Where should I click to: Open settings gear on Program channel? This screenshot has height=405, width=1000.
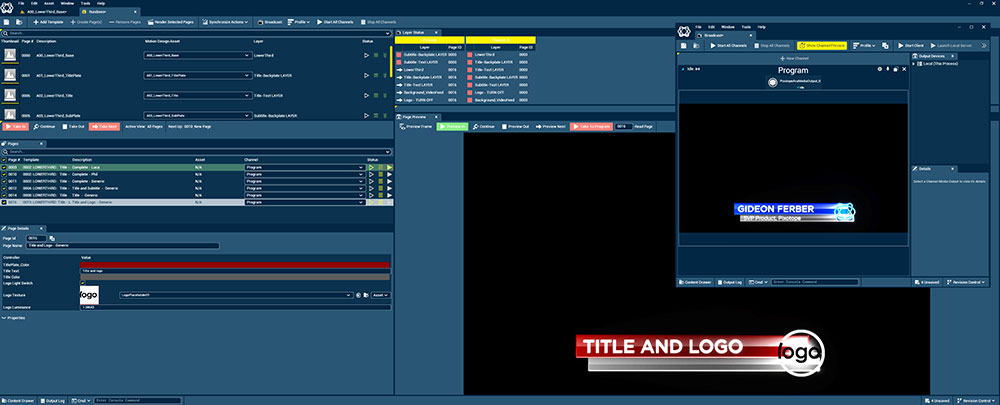coord(878,69)
